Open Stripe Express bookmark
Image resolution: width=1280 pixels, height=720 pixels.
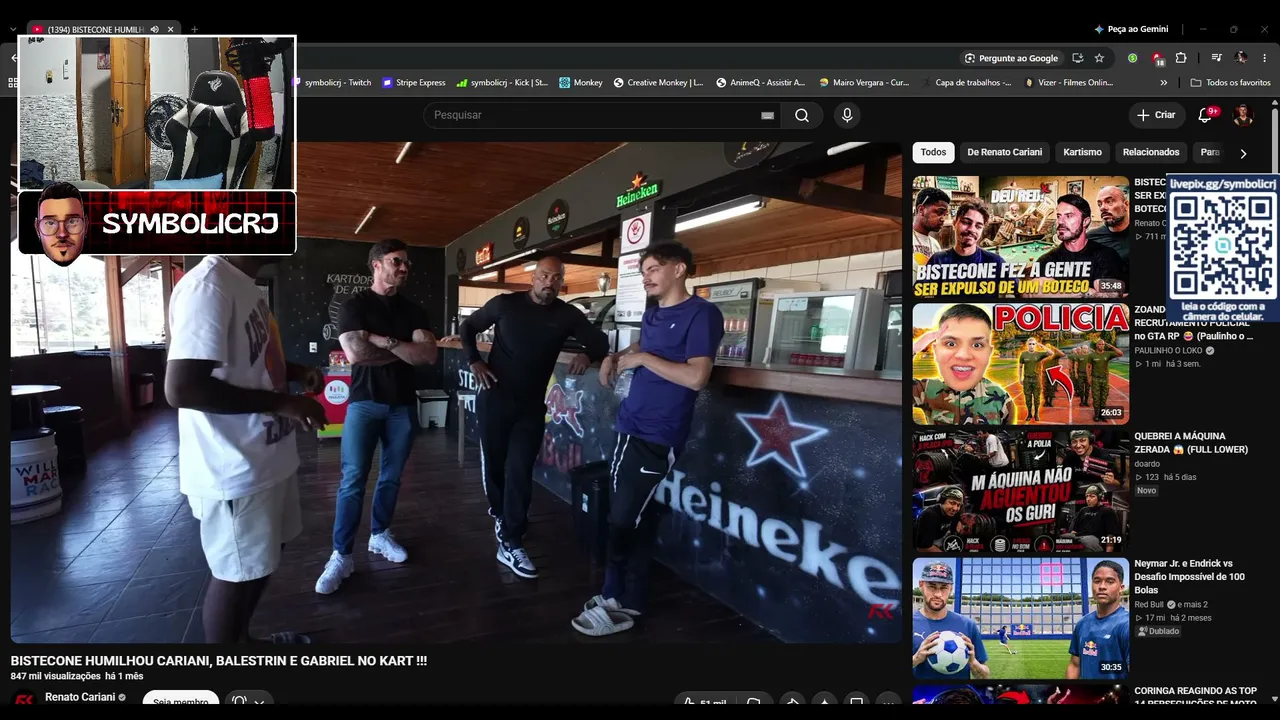pos(414,83)
